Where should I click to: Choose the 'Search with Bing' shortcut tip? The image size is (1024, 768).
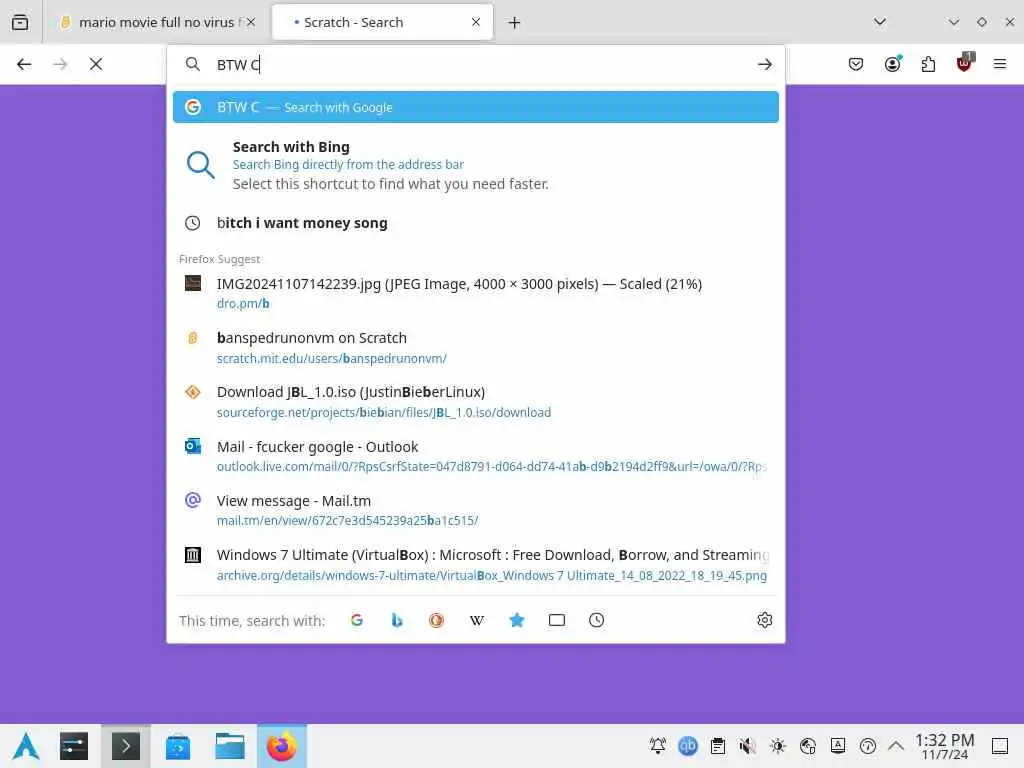click(x=475, y=165)
